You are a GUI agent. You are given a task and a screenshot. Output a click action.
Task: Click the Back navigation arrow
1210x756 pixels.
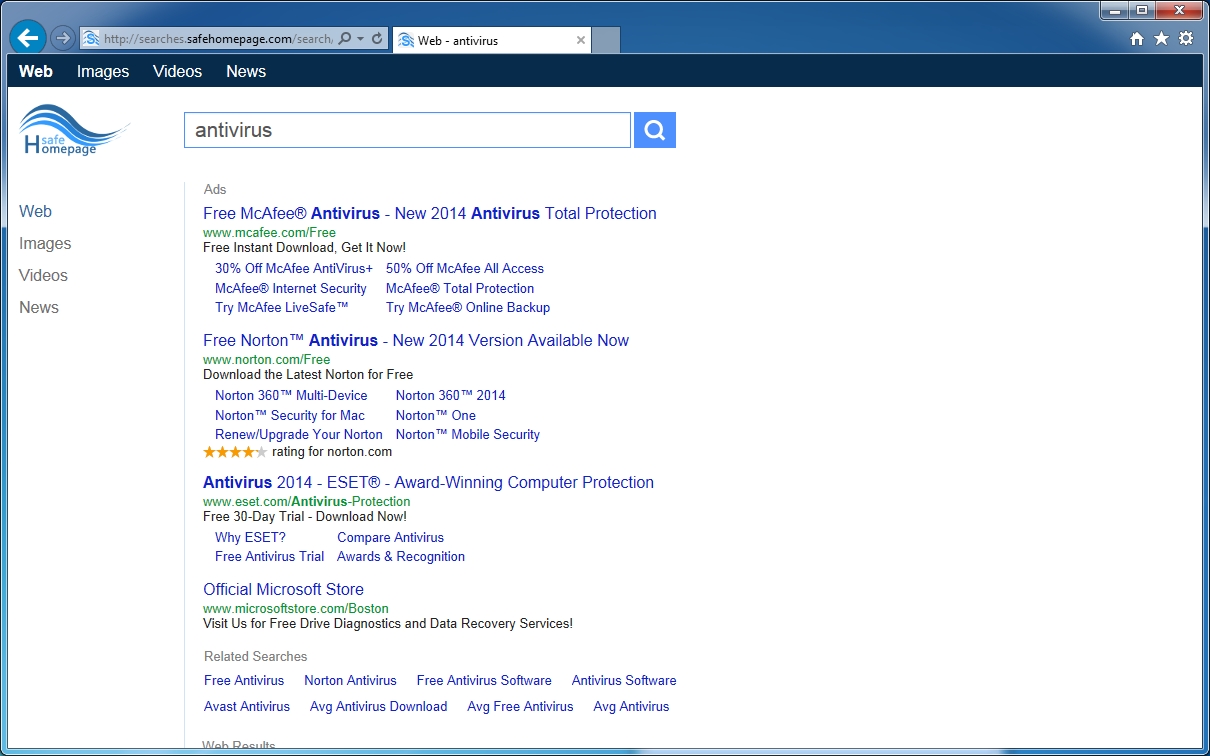coord(27,37)
